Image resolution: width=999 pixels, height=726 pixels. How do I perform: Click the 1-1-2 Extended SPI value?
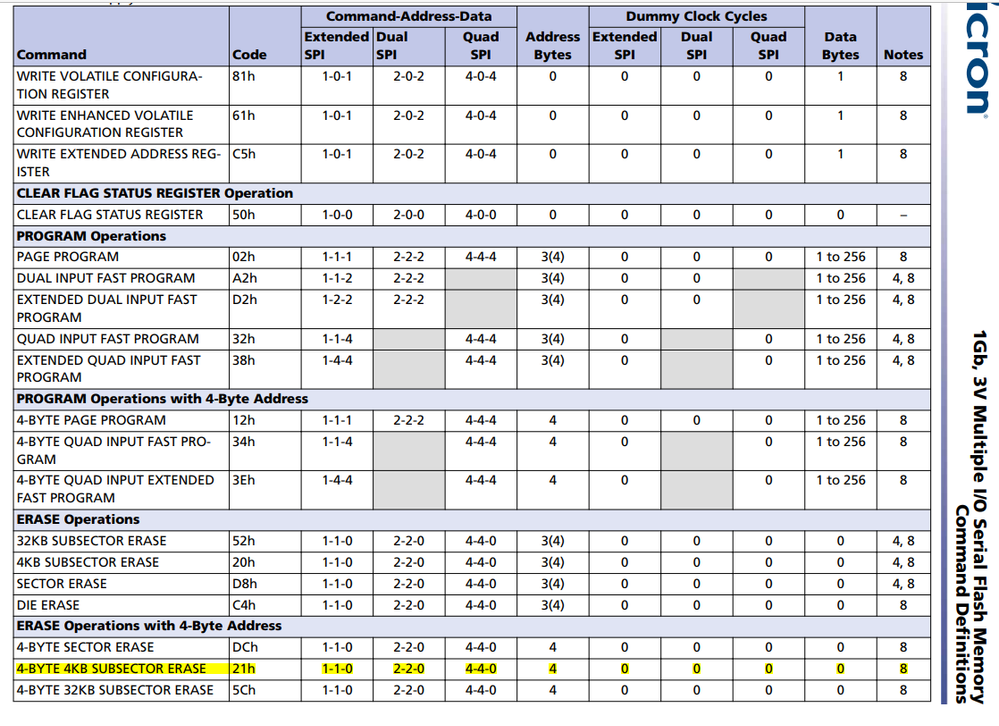tap(337, 278)
